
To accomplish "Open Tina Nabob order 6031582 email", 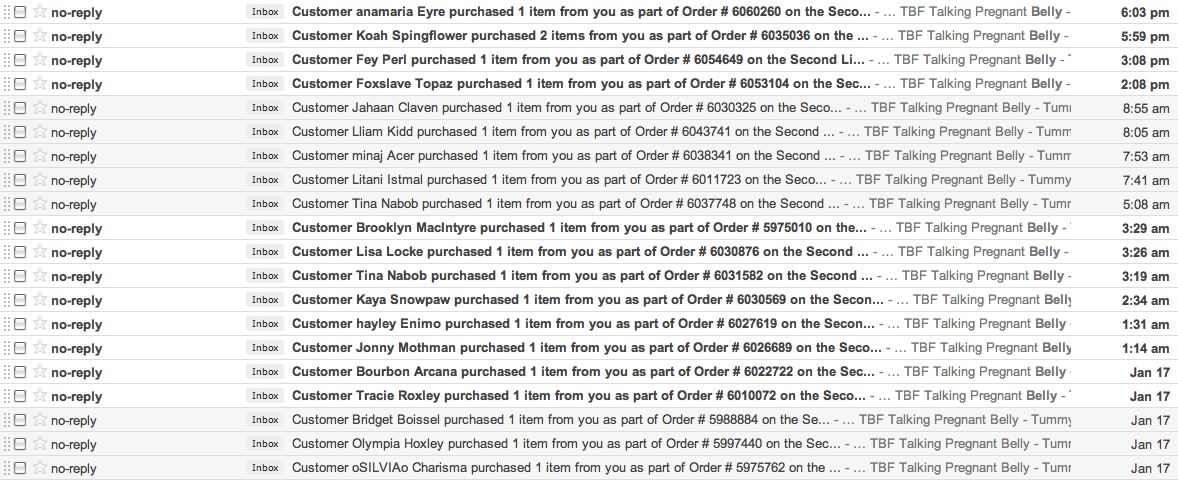I will pos(582,276).
